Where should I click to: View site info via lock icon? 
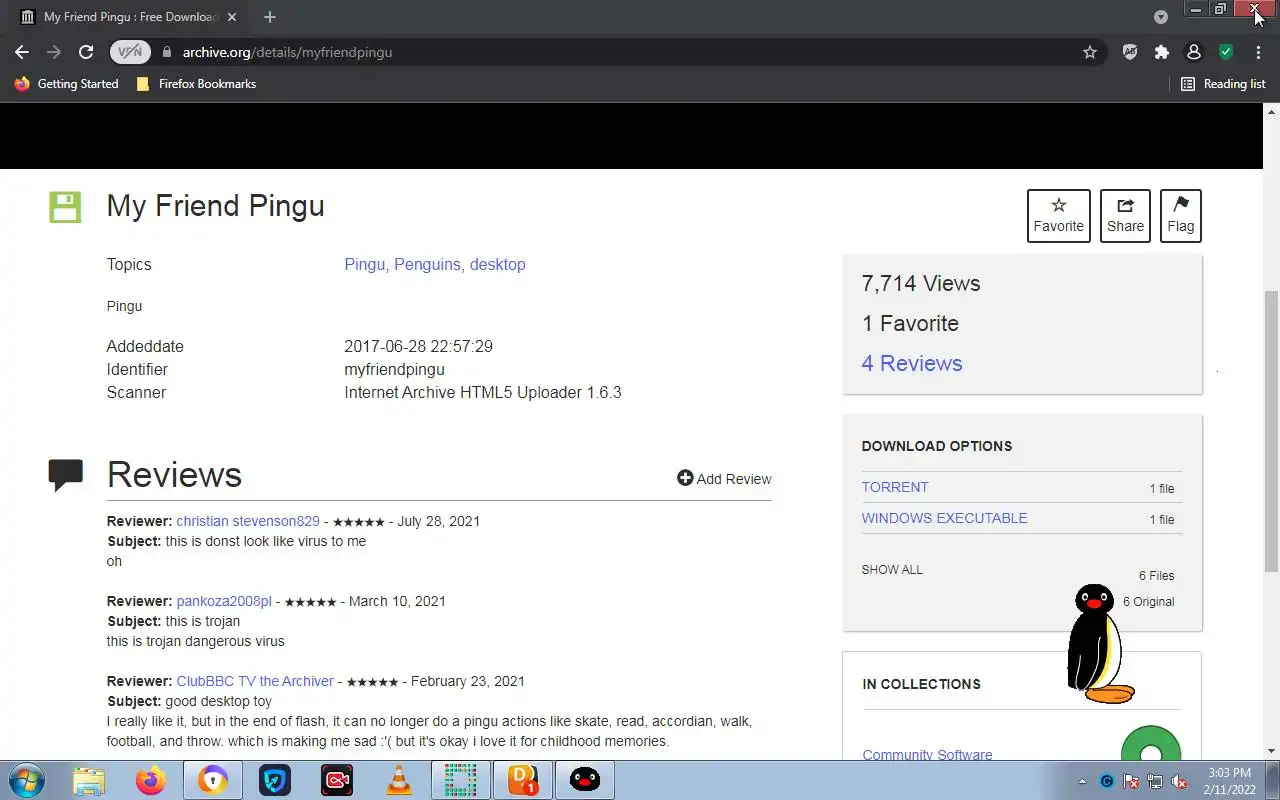pyautogui.click(x=167, y=52)
